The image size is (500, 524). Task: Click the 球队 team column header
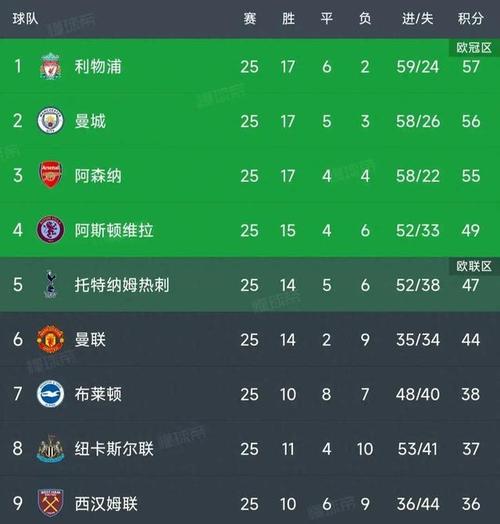click(25, 18)
